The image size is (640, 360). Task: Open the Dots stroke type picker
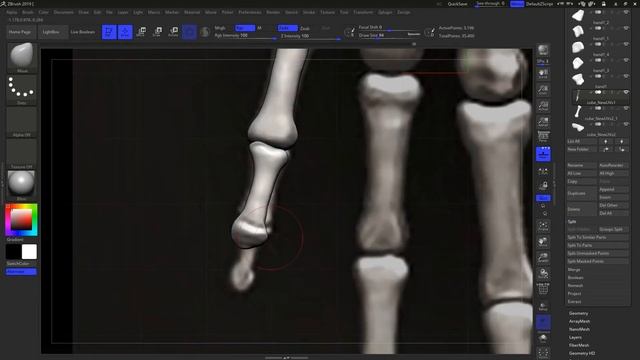click(22, 90)
